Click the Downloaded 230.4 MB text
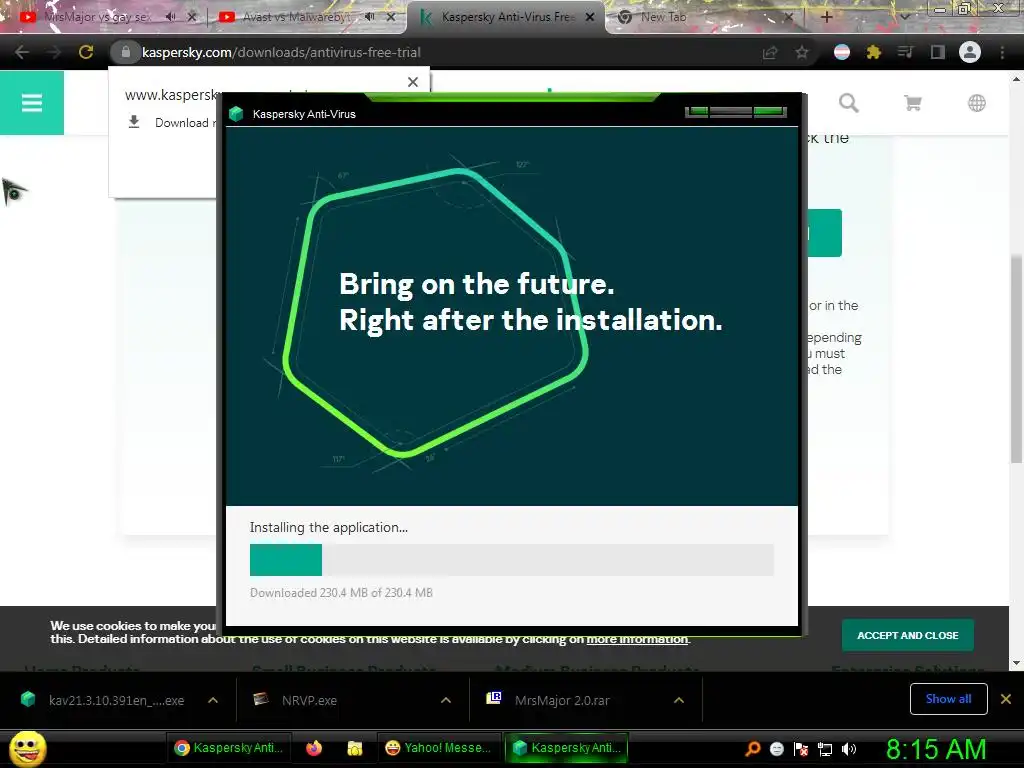 [x=341, y=592]
